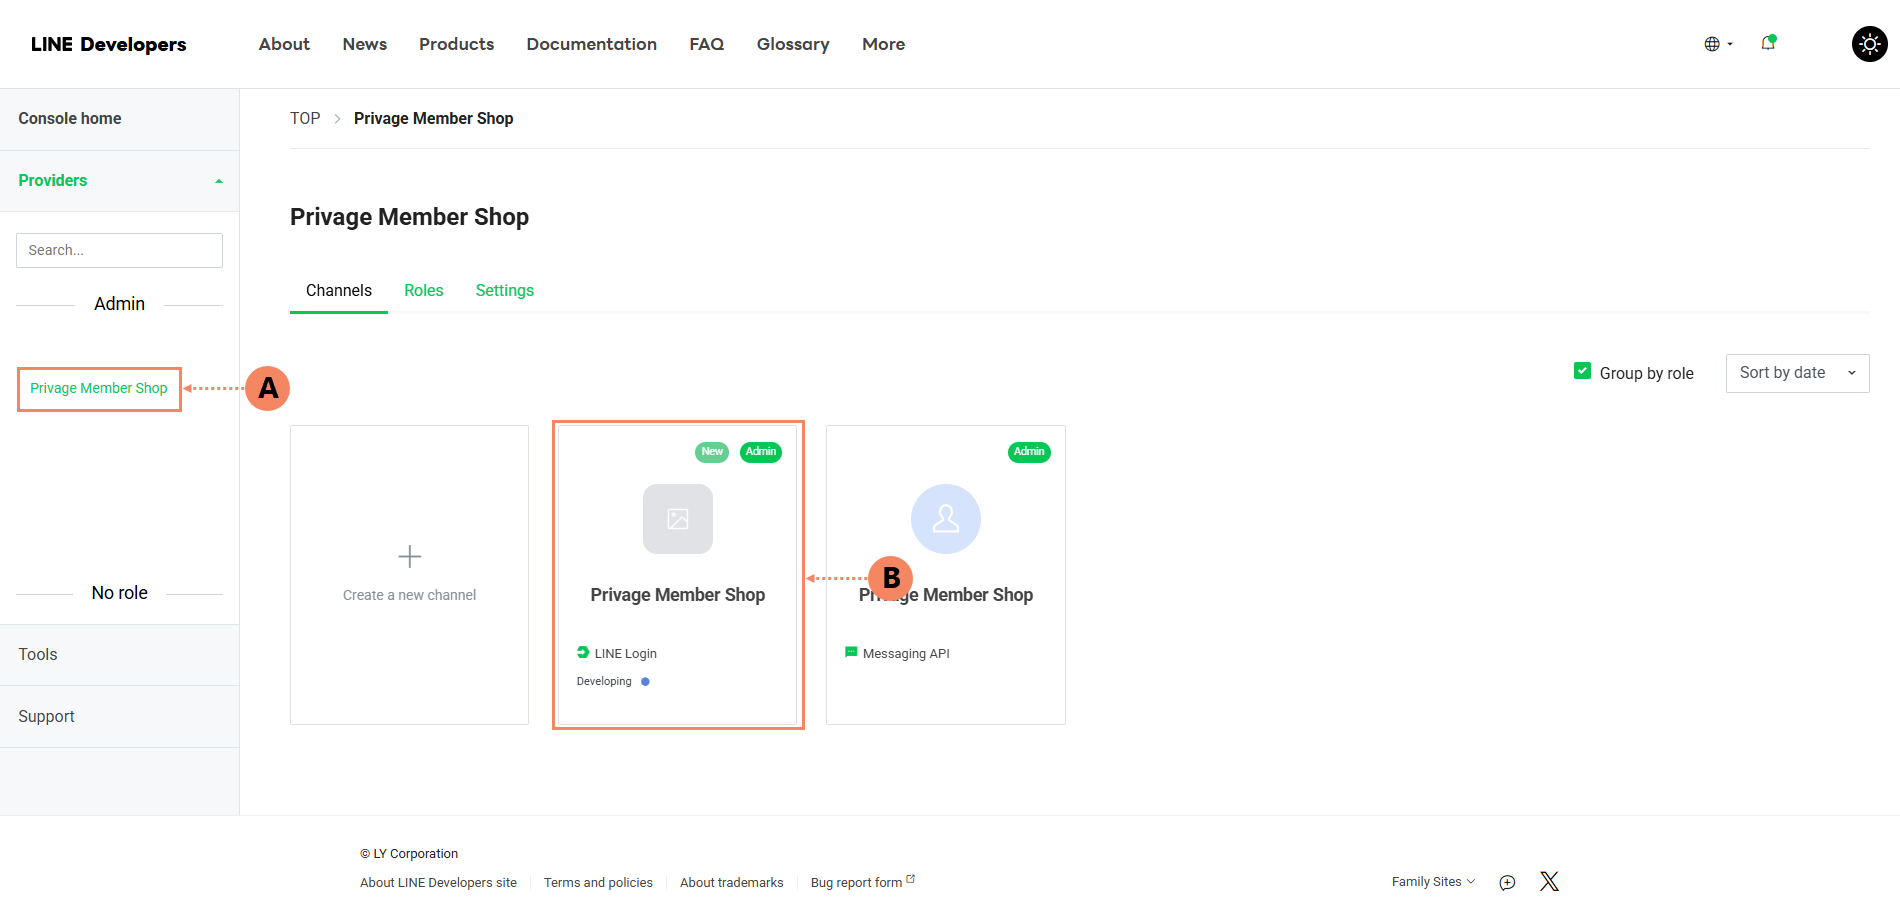
Task: Click the LINE Login channel placeholder image icon
Action: (x=677, y=519)
